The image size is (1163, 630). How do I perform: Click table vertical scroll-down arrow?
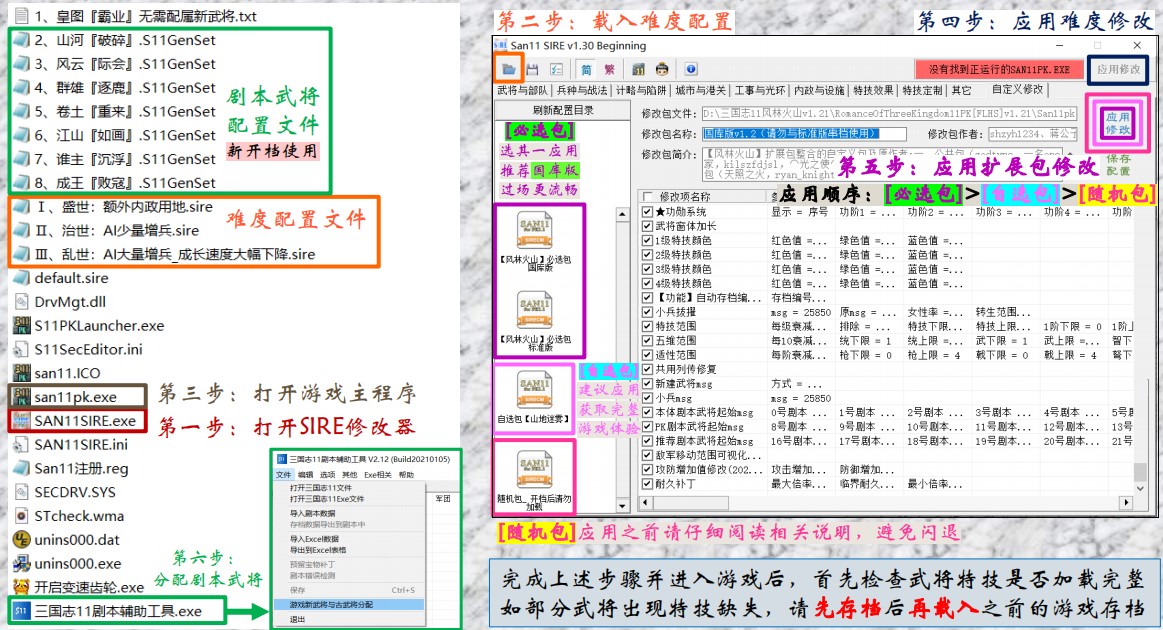(1141, 488)
